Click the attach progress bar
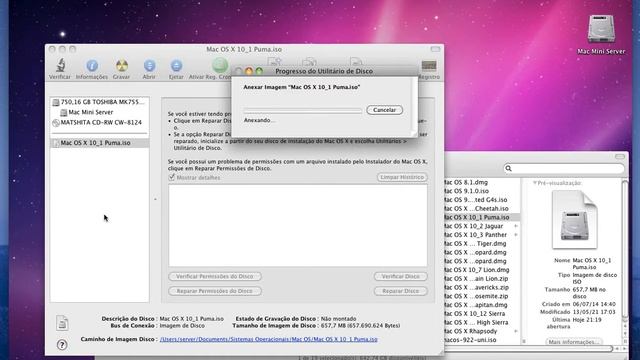This screenshot has height=360, width=640. click(x=302, y=110)
